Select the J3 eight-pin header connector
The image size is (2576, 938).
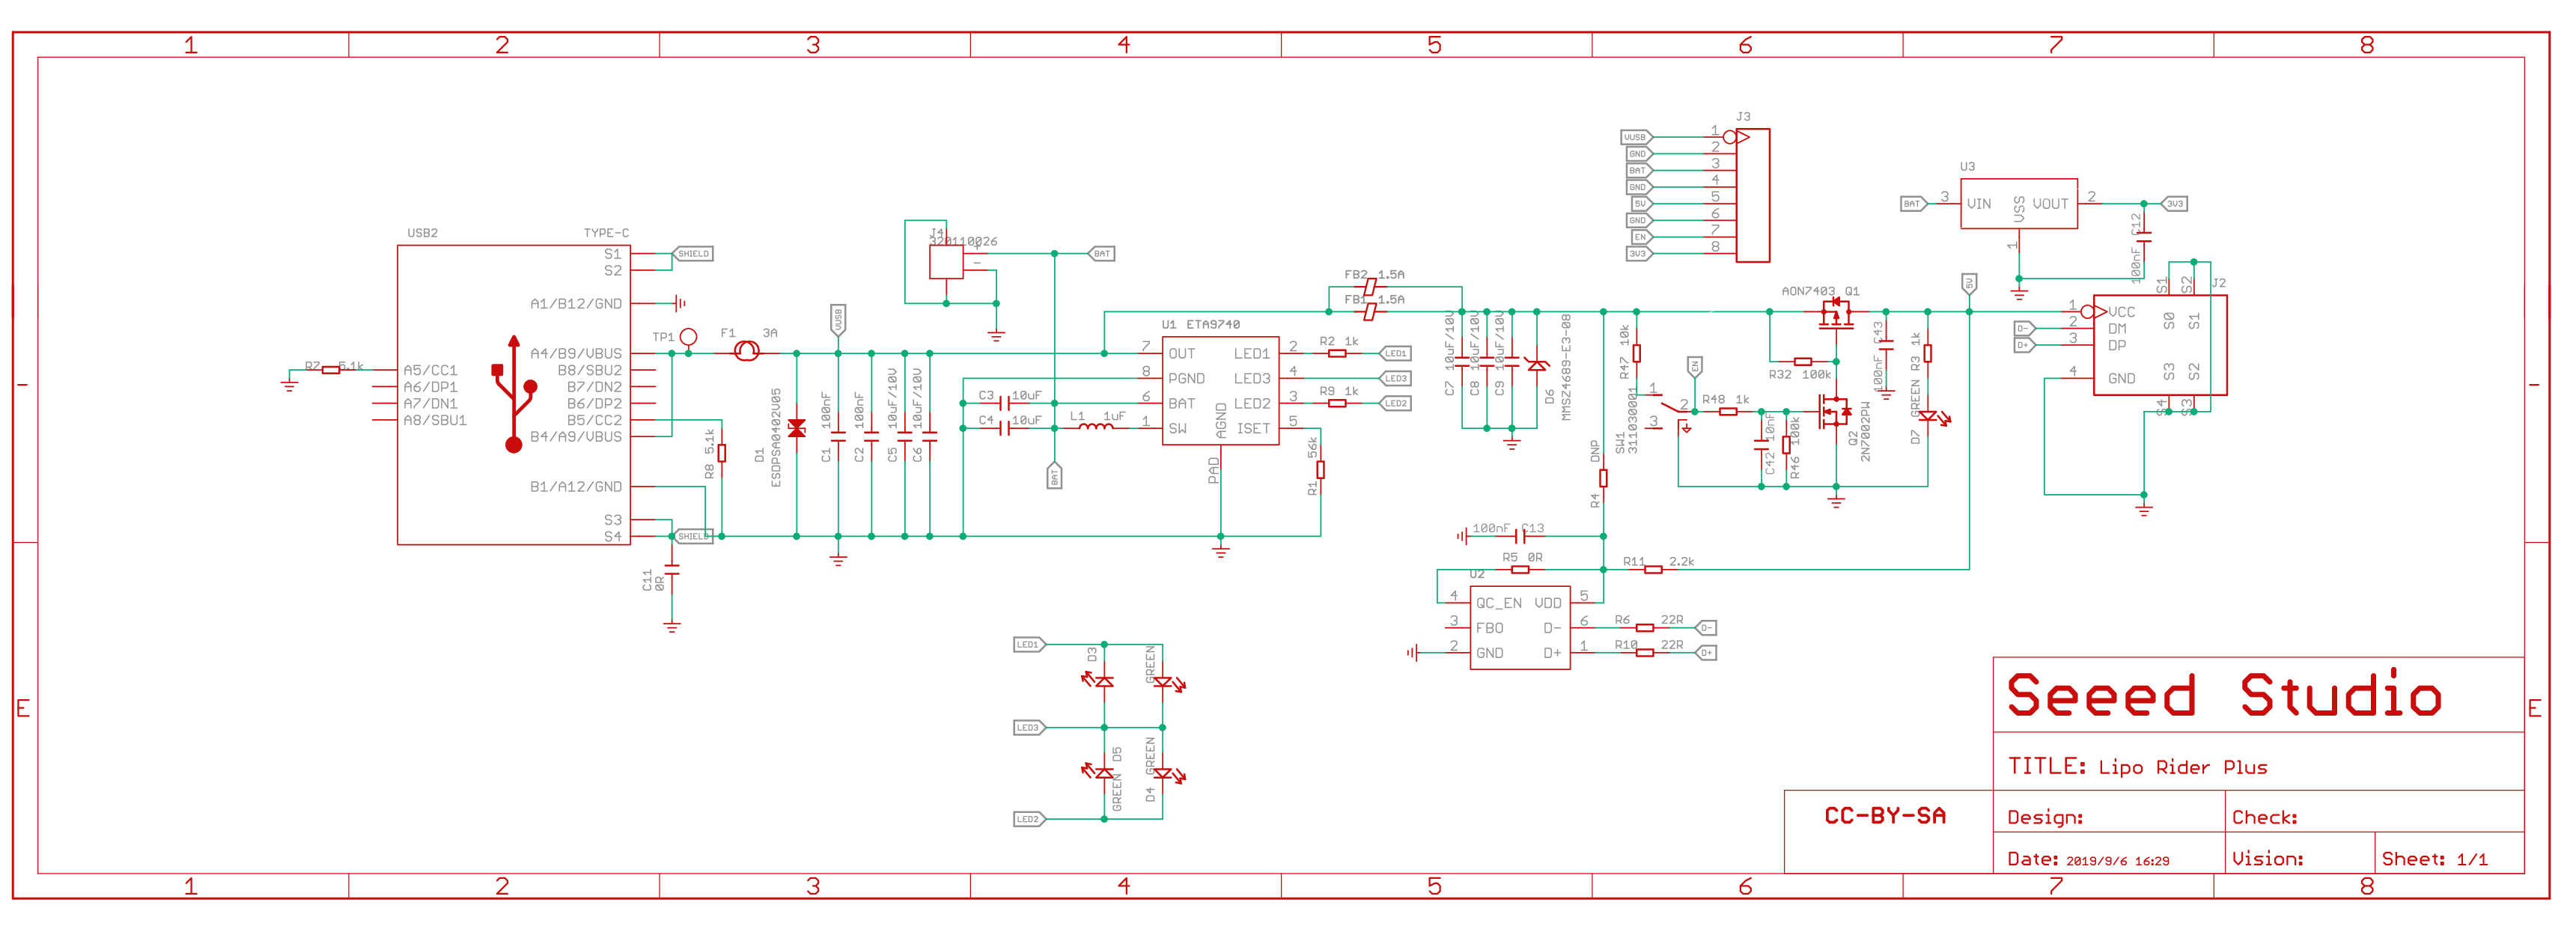point(1752,195)
